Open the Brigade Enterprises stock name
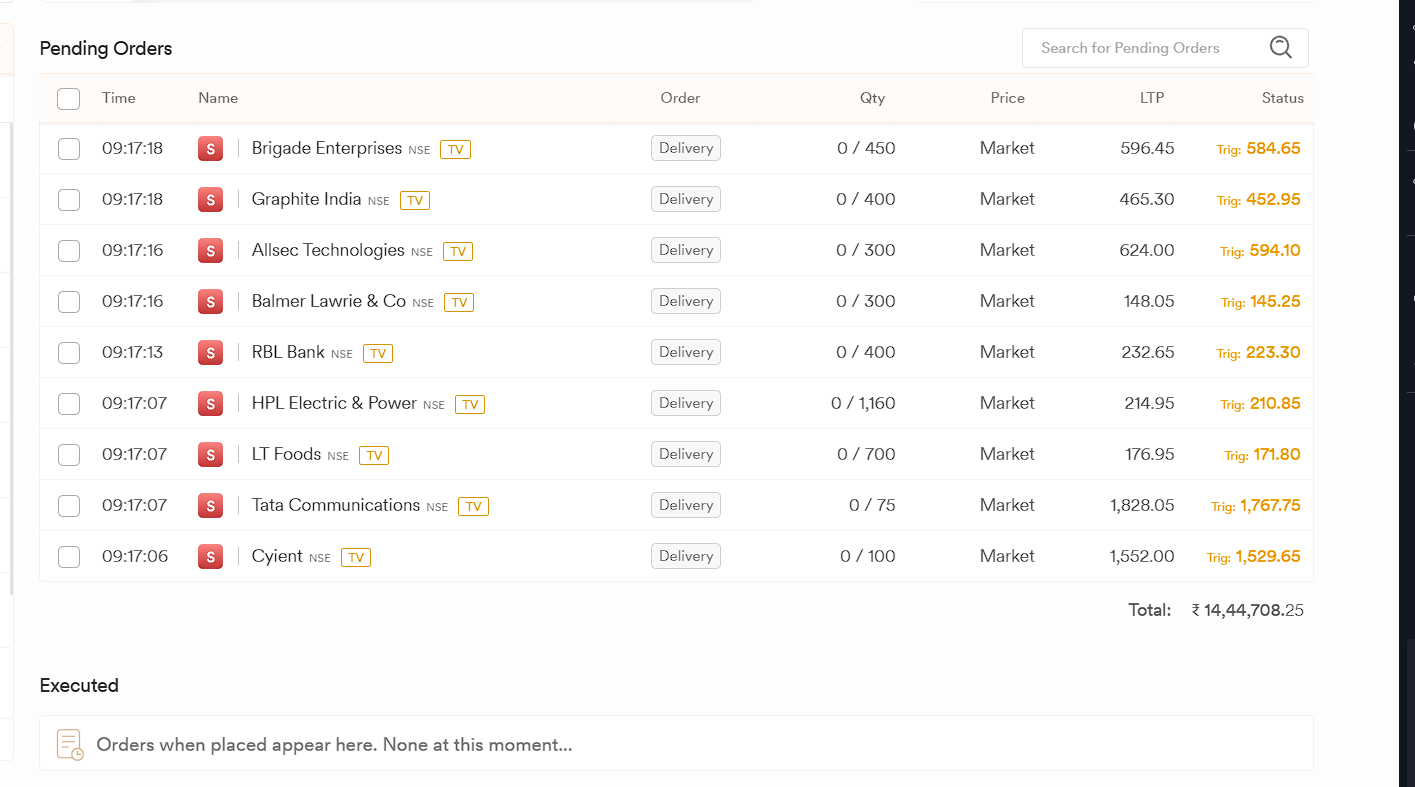This screenshot has width=1415, height=787. pyautogui.click(x=327, y=148)
